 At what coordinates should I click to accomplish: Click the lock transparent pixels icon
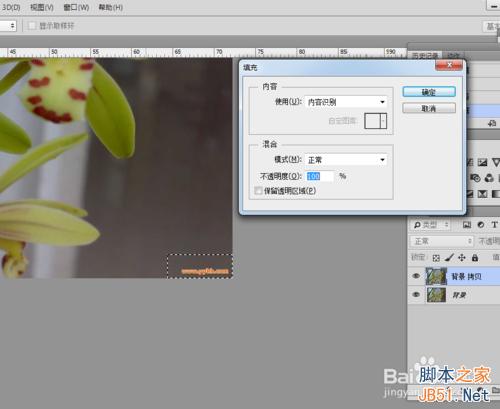(436, 258)
